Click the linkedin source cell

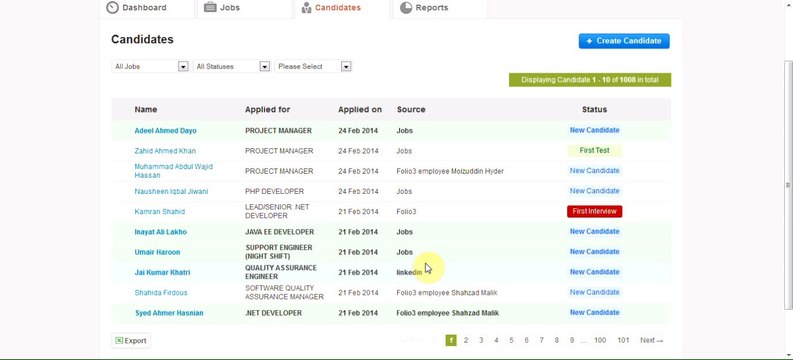point(409,272)
